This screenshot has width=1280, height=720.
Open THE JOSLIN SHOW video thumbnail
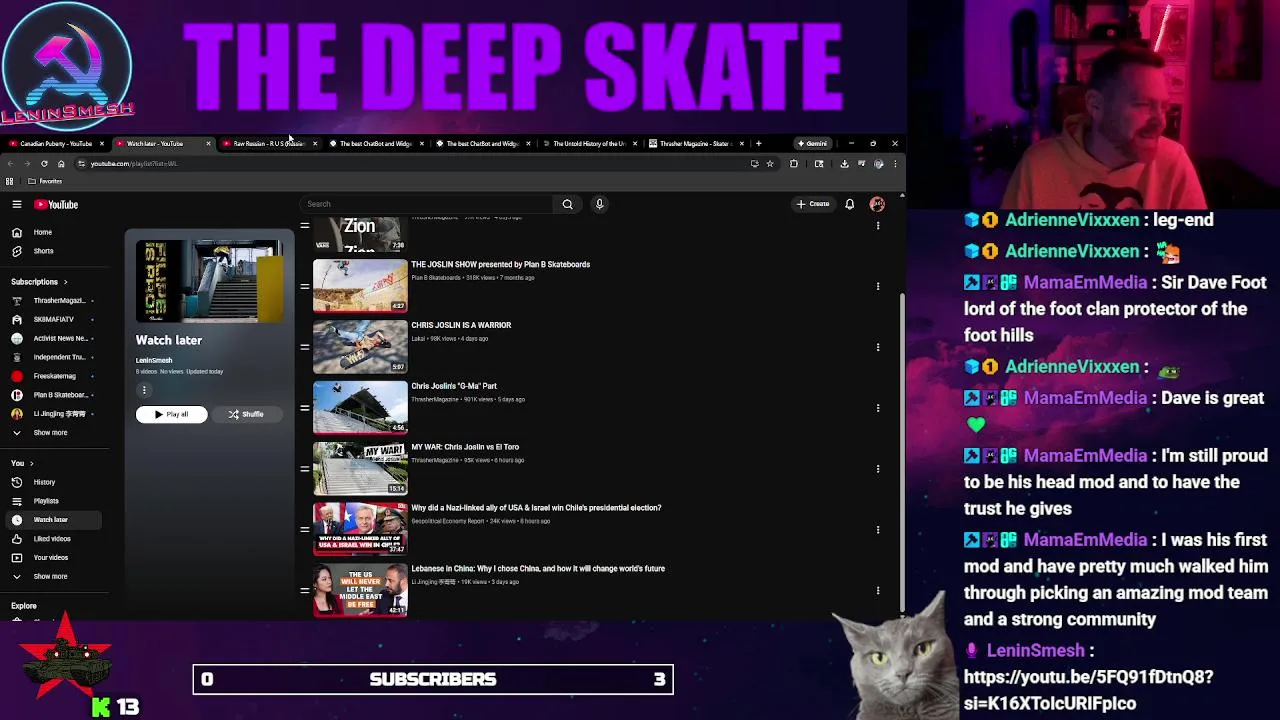point(360,286)
